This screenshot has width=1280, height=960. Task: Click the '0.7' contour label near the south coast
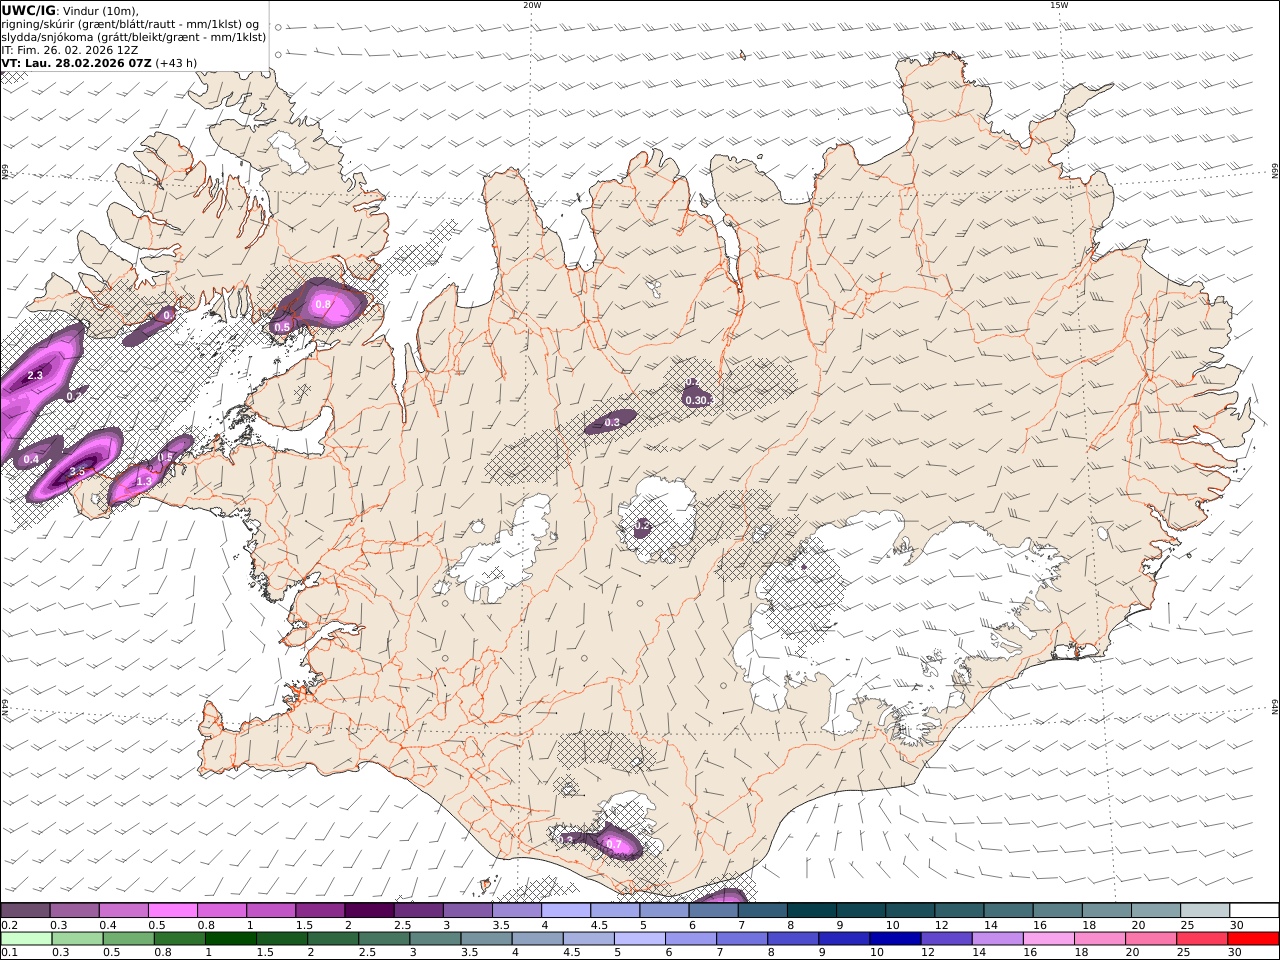tap(614, 845)
